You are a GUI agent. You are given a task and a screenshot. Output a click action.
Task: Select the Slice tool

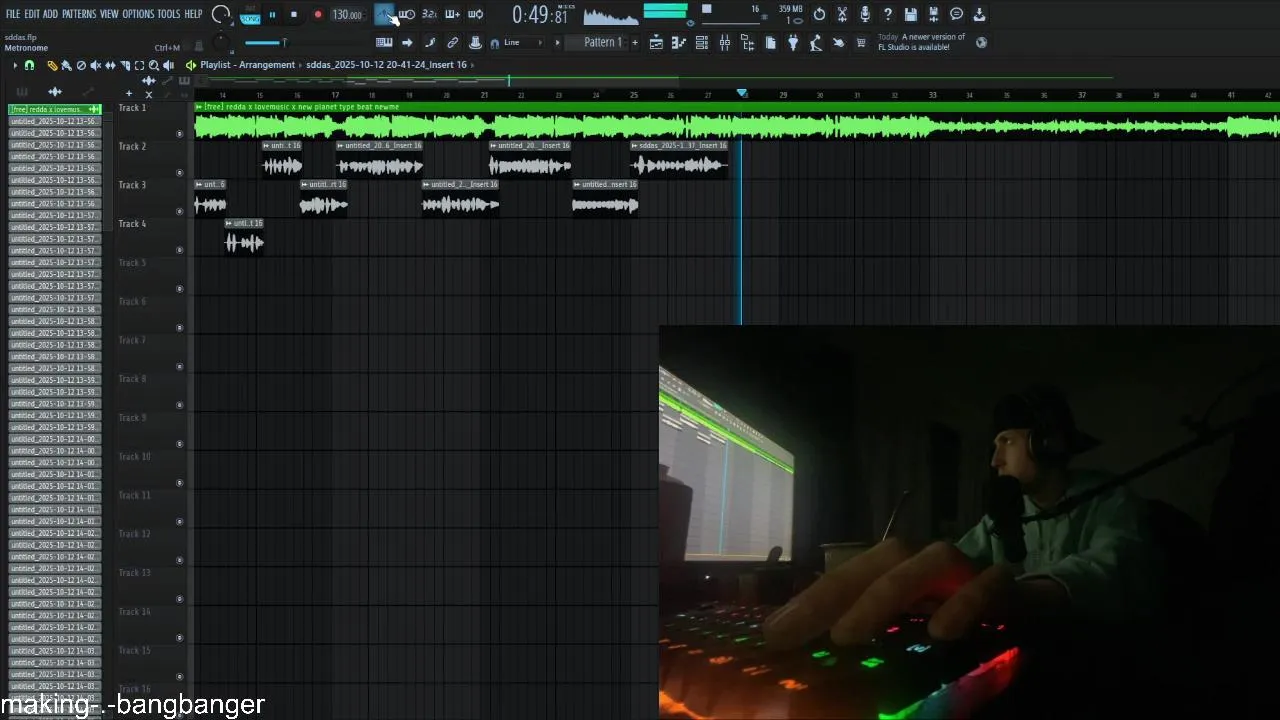coord(125,65)
